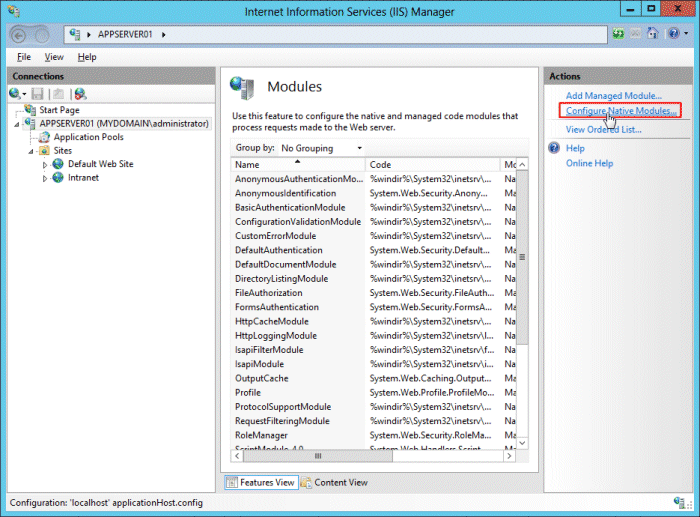Image resolution: width=700 pixels, height=517 pixels.
Task: Click arrow before APPSERVER01 in address bar
Action: tap(89, 34)
